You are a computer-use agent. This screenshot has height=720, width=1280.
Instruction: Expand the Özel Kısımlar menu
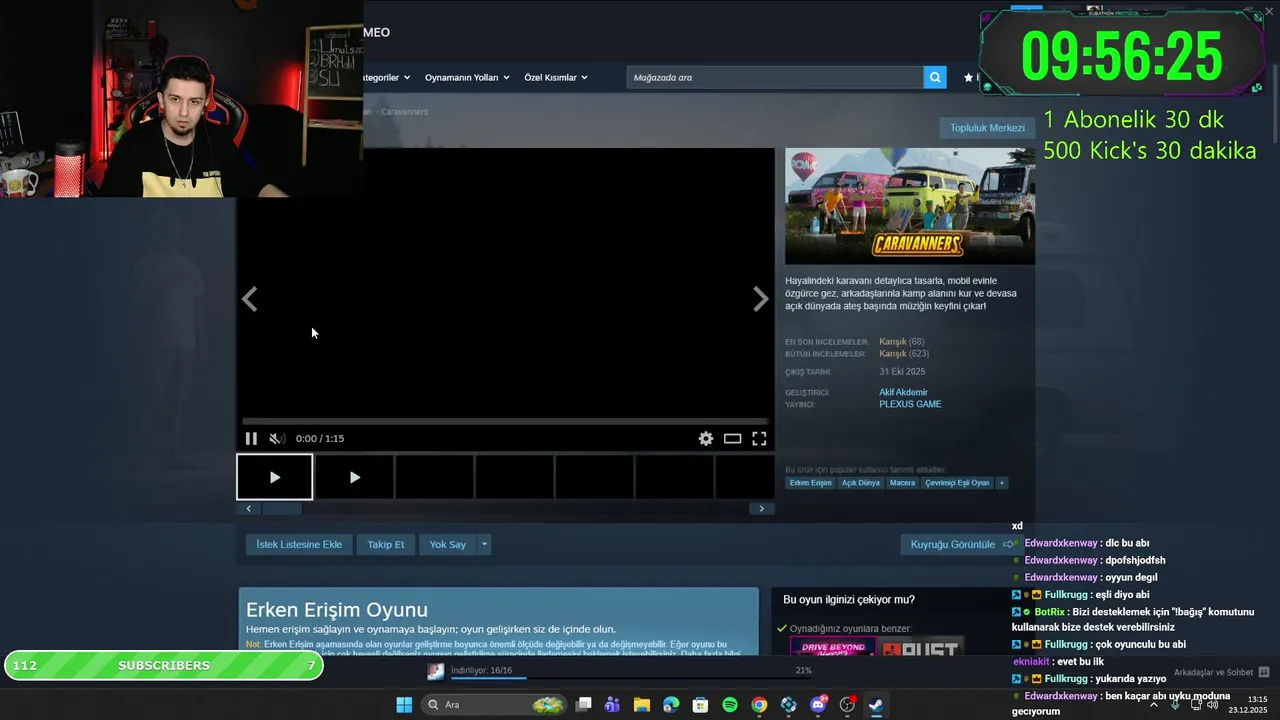coord(556,77)
